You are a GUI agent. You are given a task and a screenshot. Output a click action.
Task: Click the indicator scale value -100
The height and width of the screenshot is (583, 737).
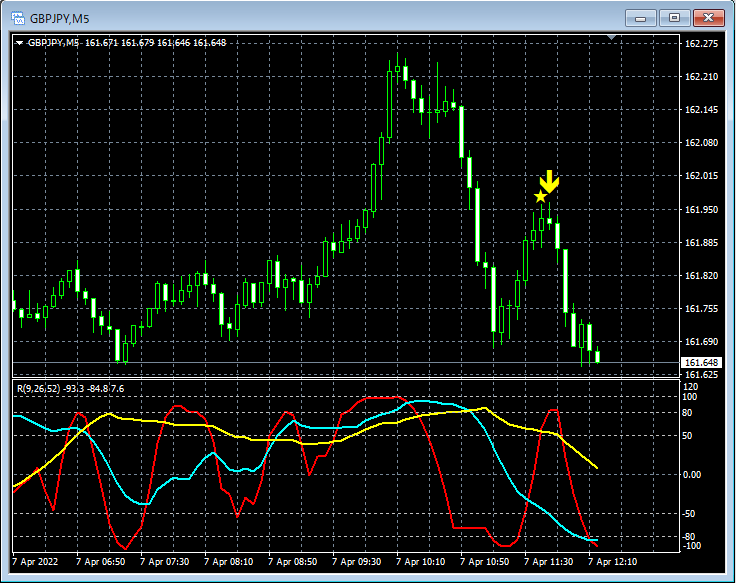[x=691, y=546]
